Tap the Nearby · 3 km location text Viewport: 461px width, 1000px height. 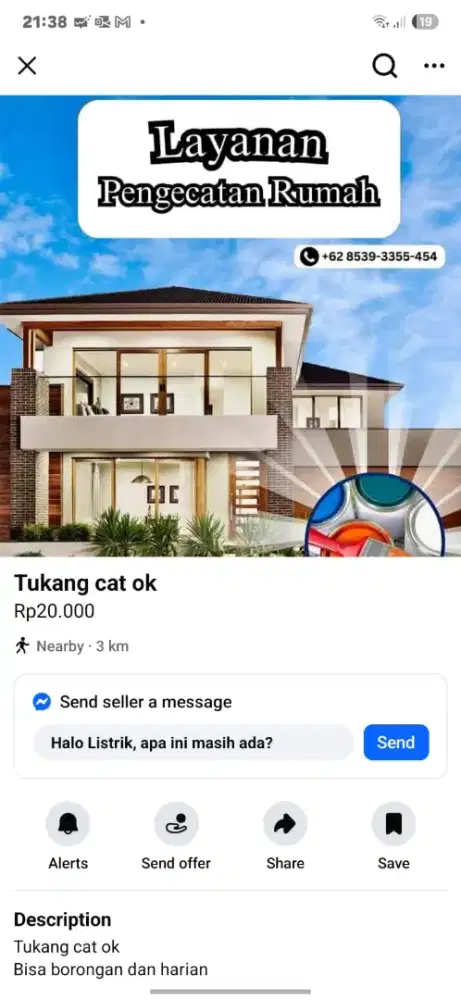(82, 646)
